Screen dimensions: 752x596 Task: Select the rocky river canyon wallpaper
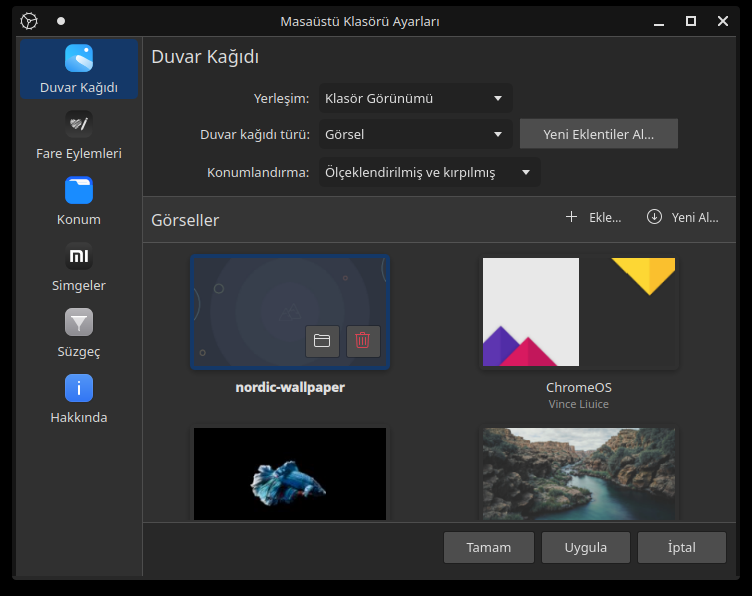point(578,473)
